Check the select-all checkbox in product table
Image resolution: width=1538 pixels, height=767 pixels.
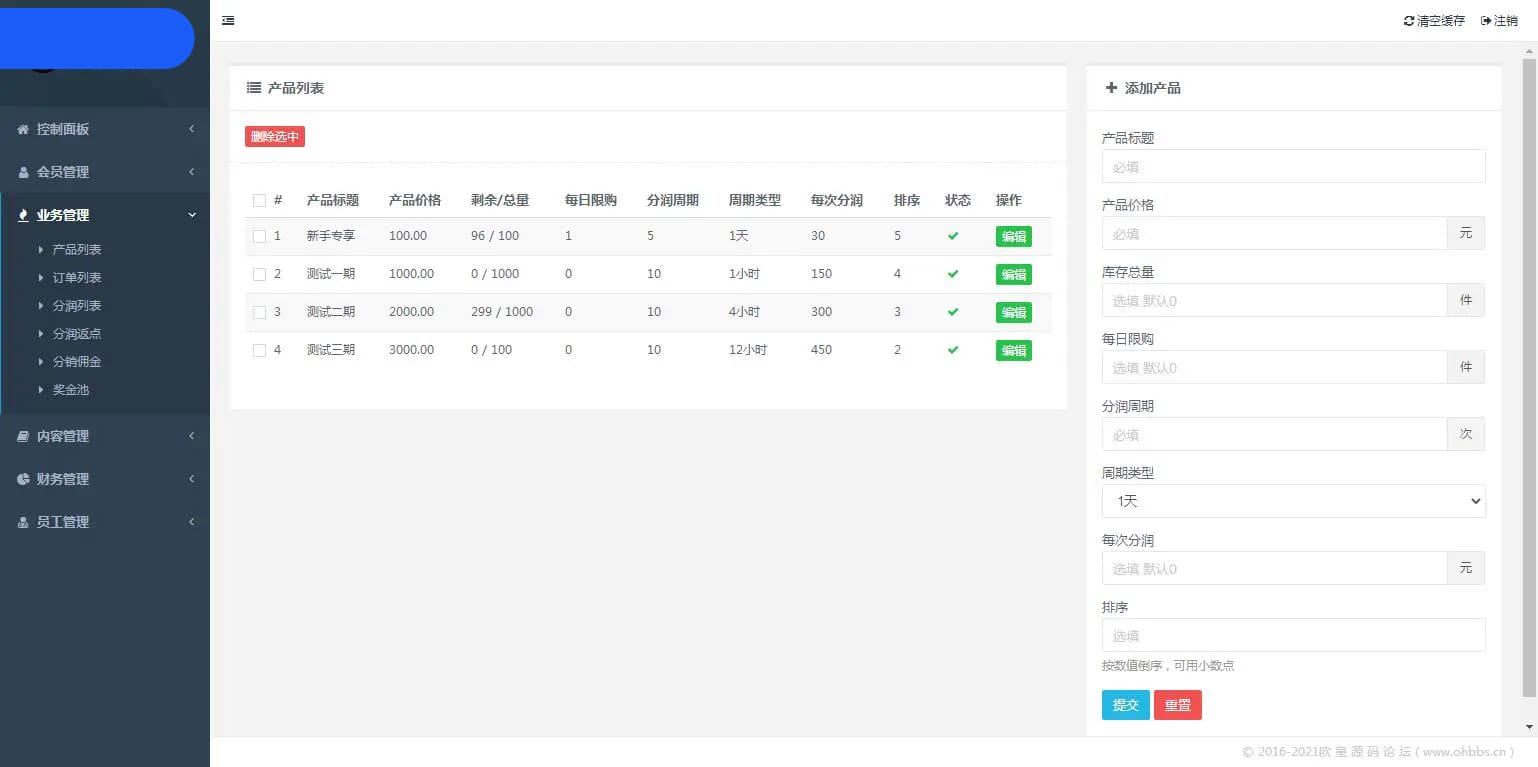(257, 199)
